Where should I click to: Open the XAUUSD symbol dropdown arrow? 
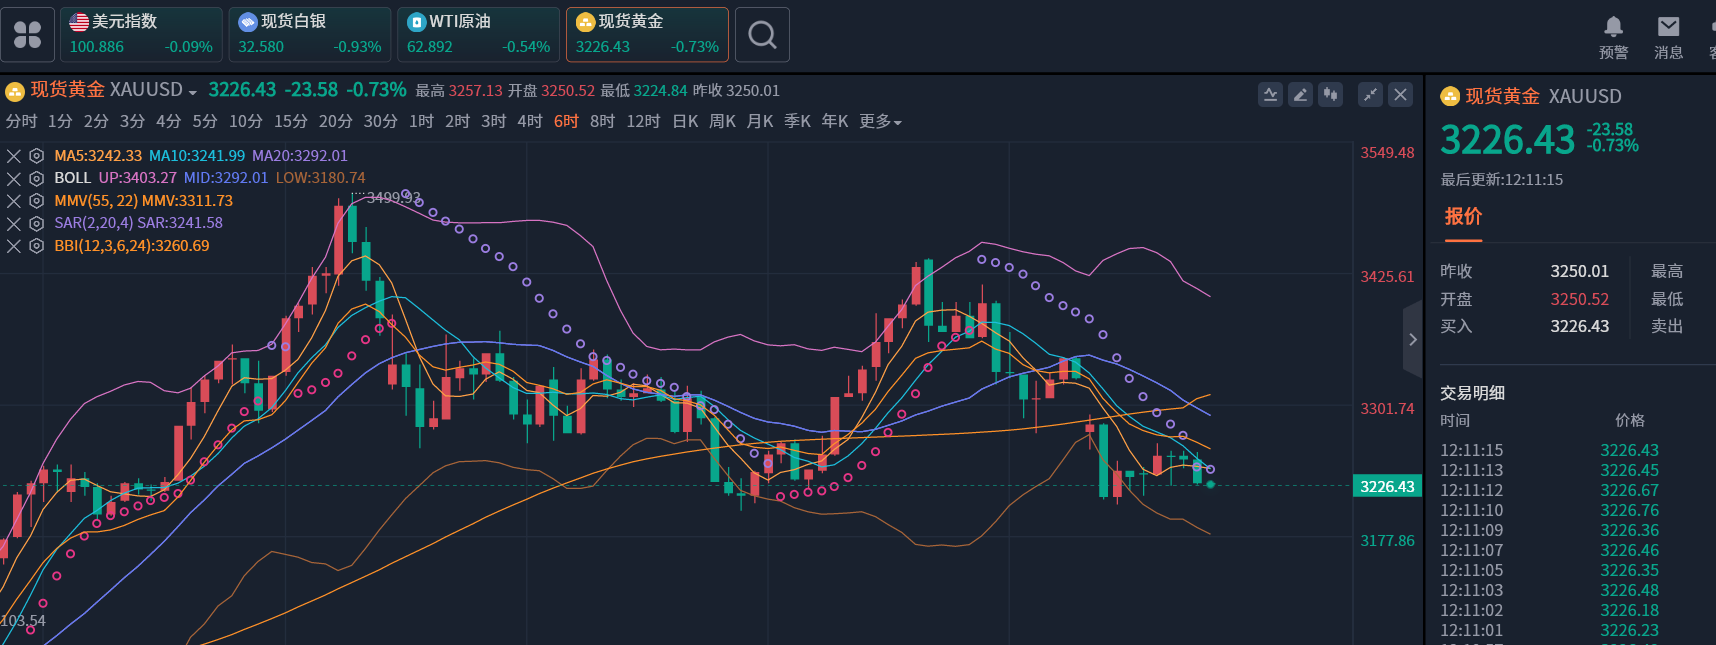click(x=192, y=92)
